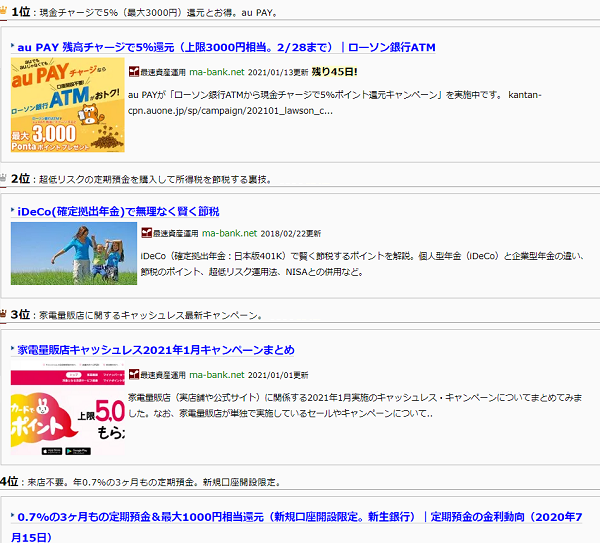Screen dimensions: 600x543
Task: Click the 家電量販店 article description text
Action: click(355, 405)
